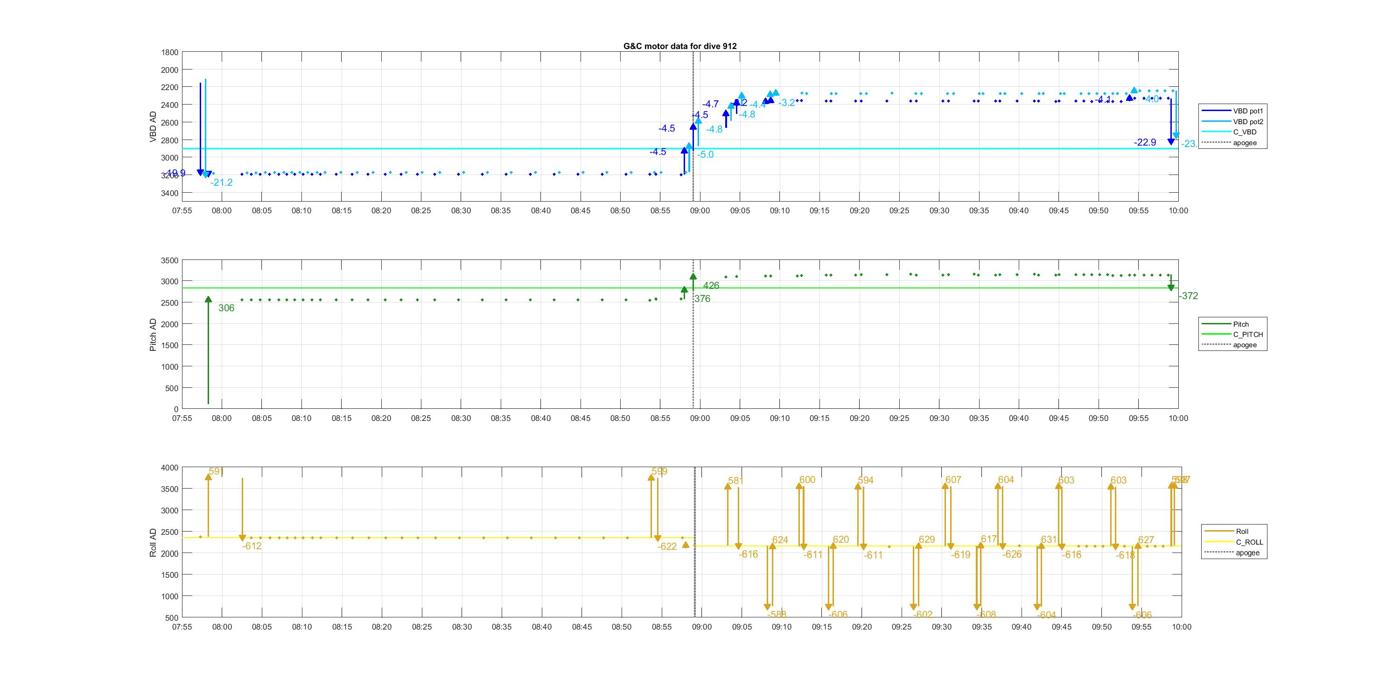Image resolution: width=1400 pixels, height=693 pixels.
Task: Click the "-3.2" label in VBD plot
Action: coord(787,103)
